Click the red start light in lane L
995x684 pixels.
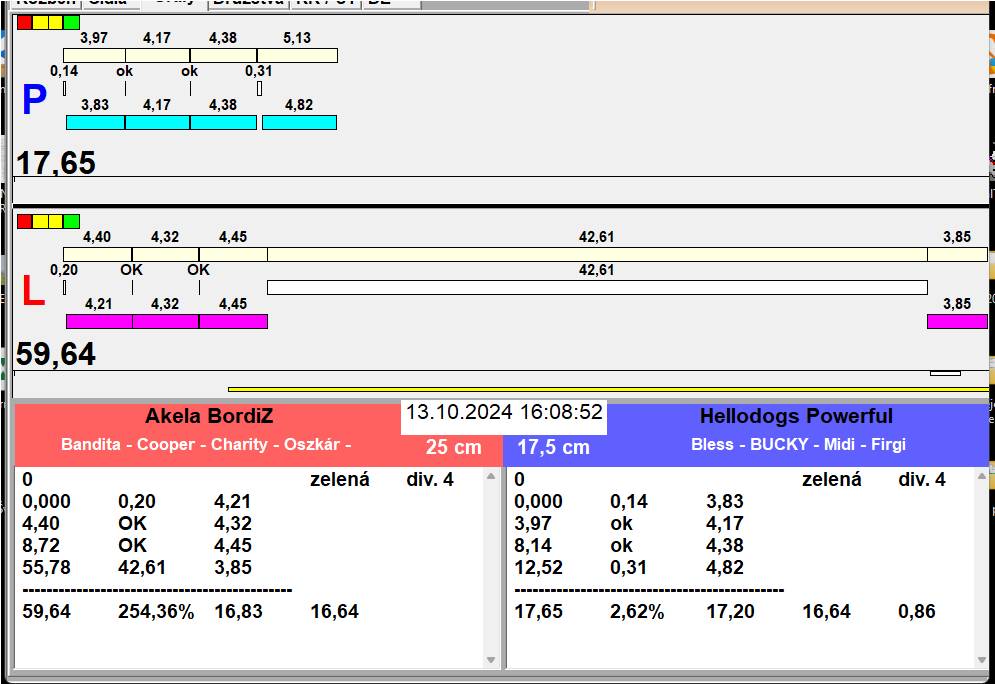(x=25, y=221)
